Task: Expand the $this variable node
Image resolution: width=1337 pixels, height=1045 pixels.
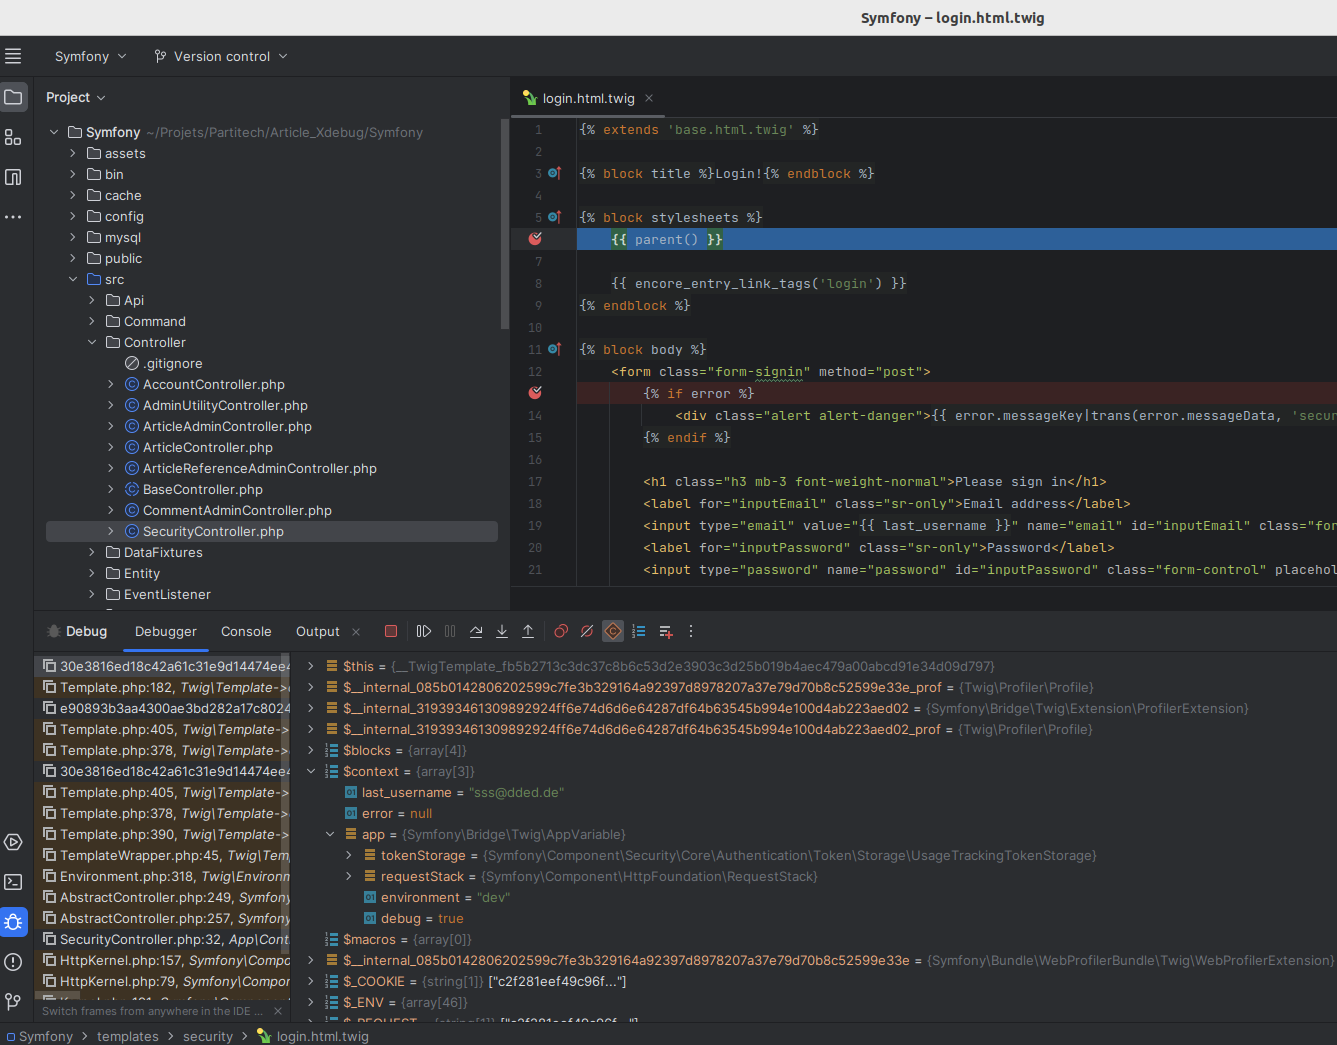Action: click(x=311, y=666)
